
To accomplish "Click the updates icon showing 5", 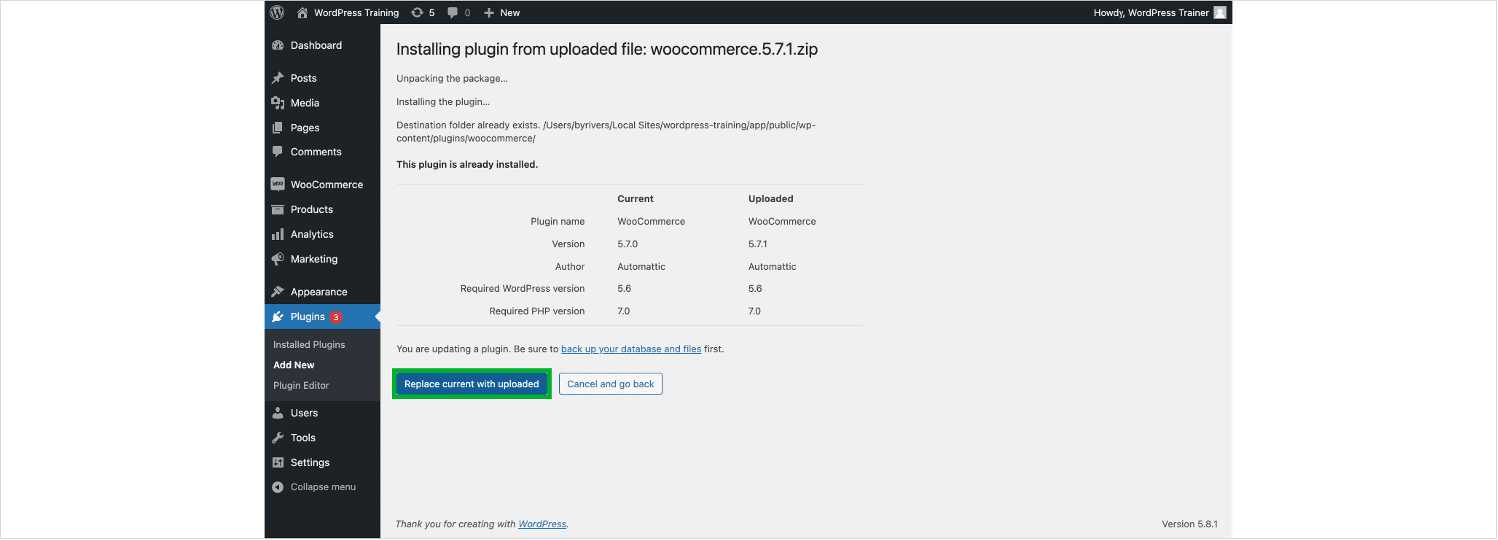I will 417,13.
